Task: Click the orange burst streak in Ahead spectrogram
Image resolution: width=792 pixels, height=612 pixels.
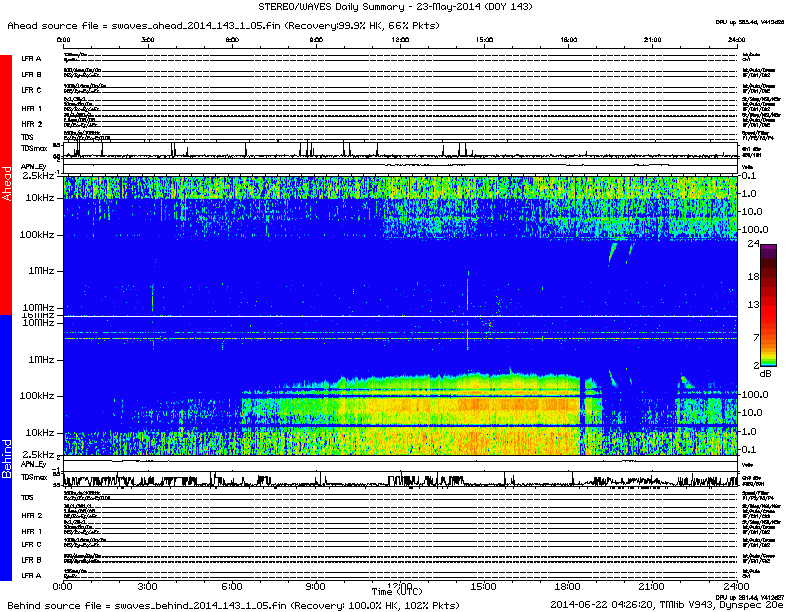Action: 468,293
